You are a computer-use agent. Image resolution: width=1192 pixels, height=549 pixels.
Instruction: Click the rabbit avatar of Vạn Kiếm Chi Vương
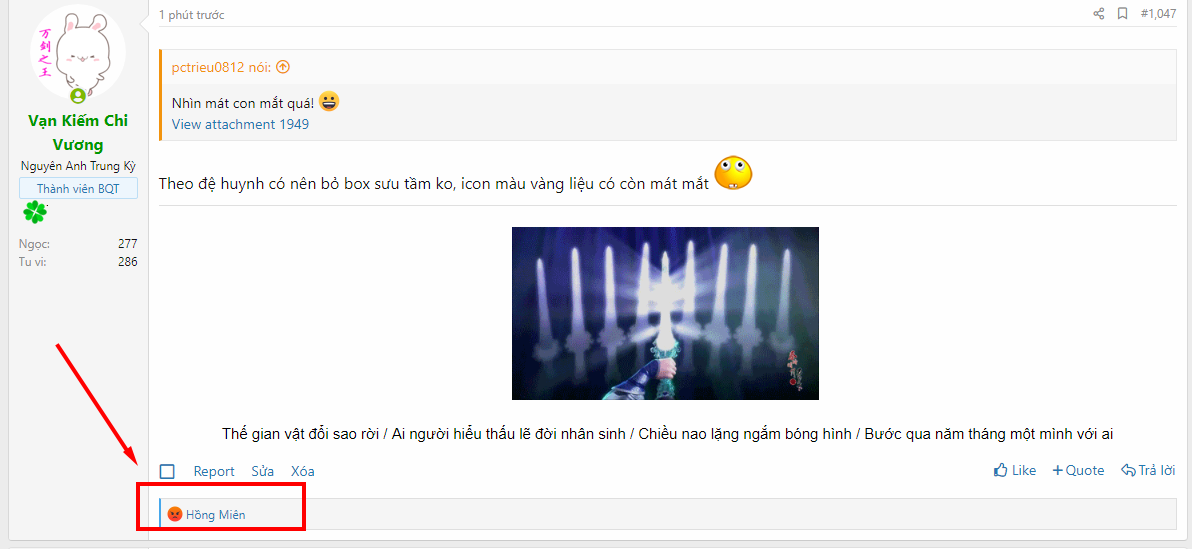[x=78, y=53]
